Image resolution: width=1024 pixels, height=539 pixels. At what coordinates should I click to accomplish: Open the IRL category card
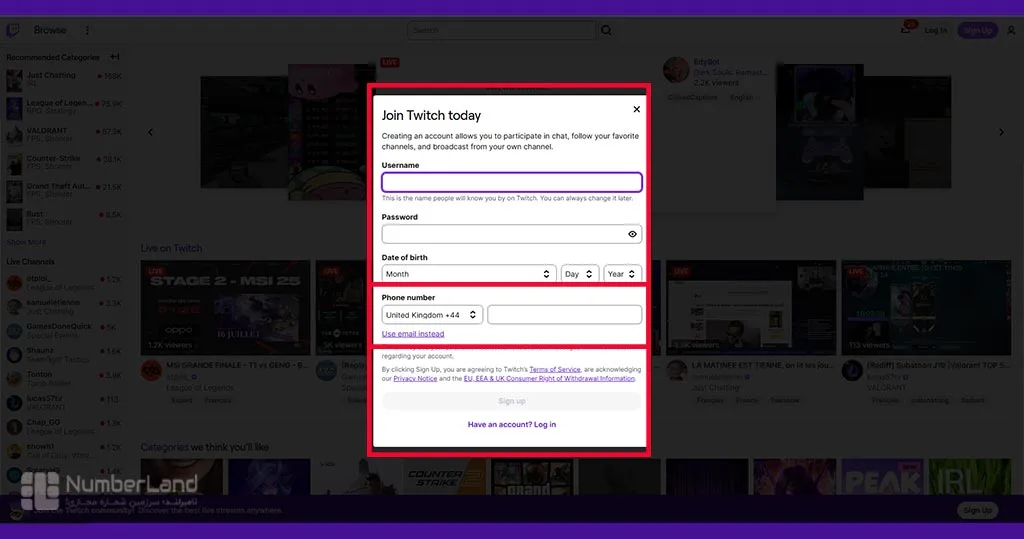tap(969, 478)
